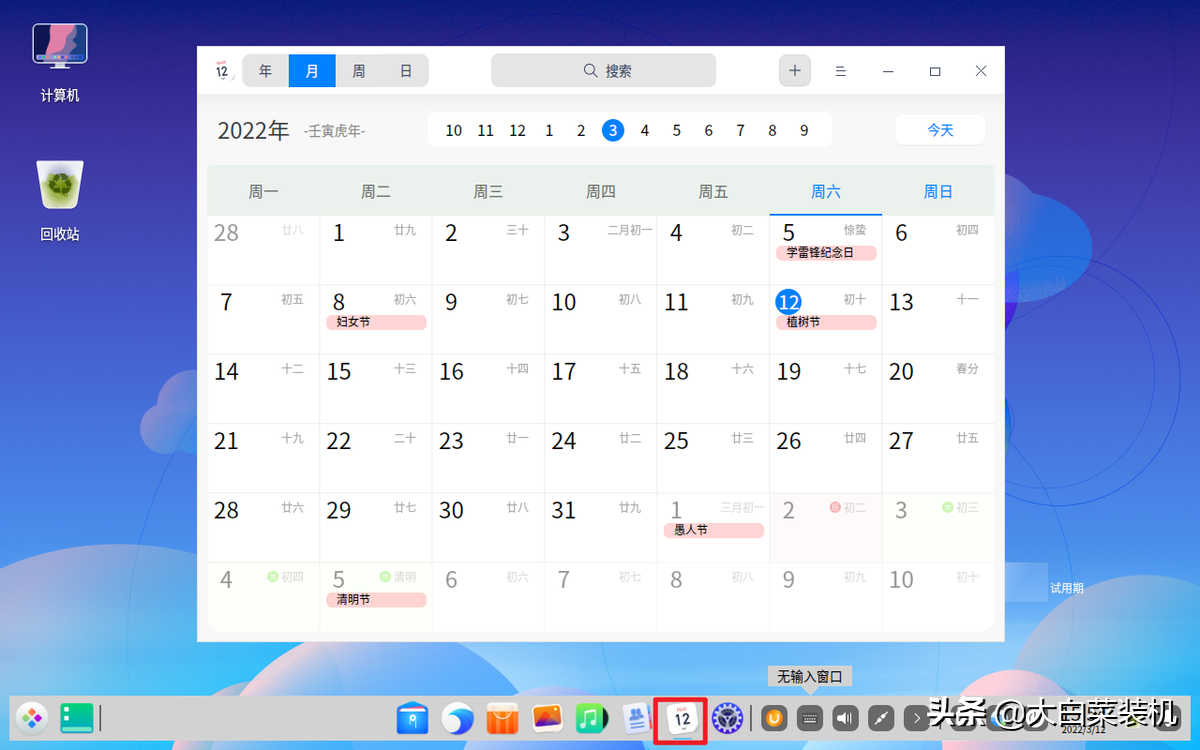Screen dimensions: 1200x750
Task: Select month 11 in month strip
Action: [486, 130]
